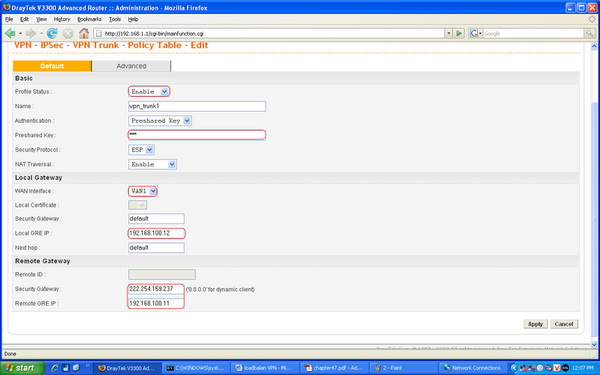
Task: Click the Apply button
Action: pyautogui.click(x=535, y=324)
